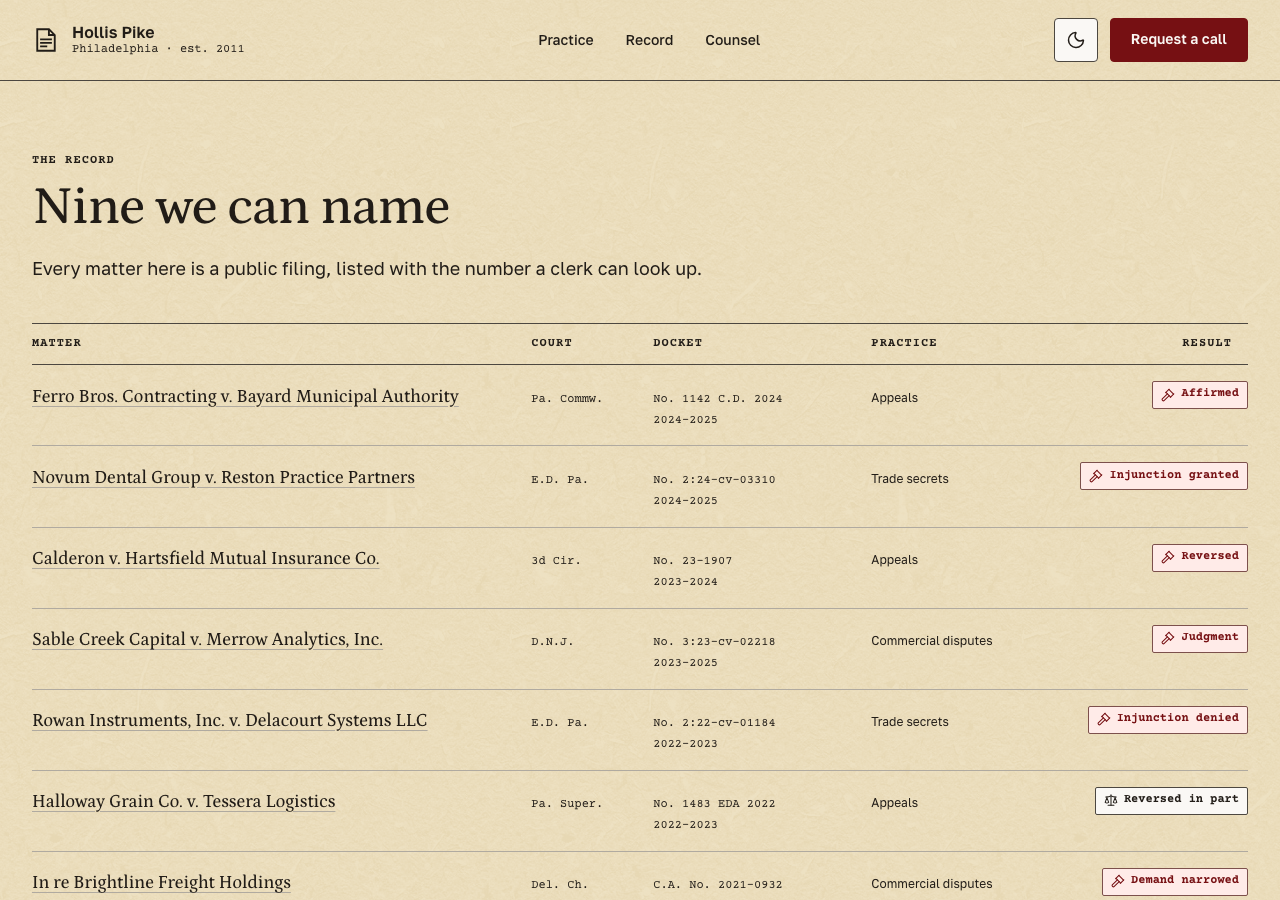
Task: Click the gavel icon in Injunction denied badge
Action: click(x=1104, y=720)
